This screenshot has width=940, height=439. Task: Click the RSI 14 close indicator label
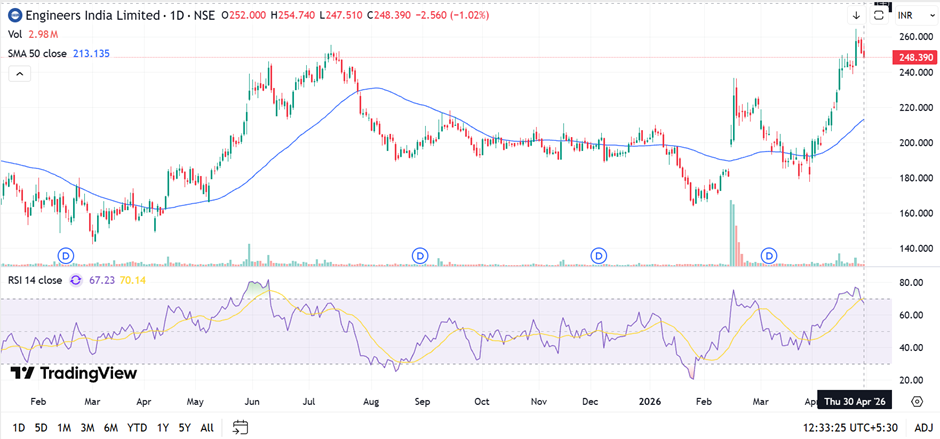point(35,281)
